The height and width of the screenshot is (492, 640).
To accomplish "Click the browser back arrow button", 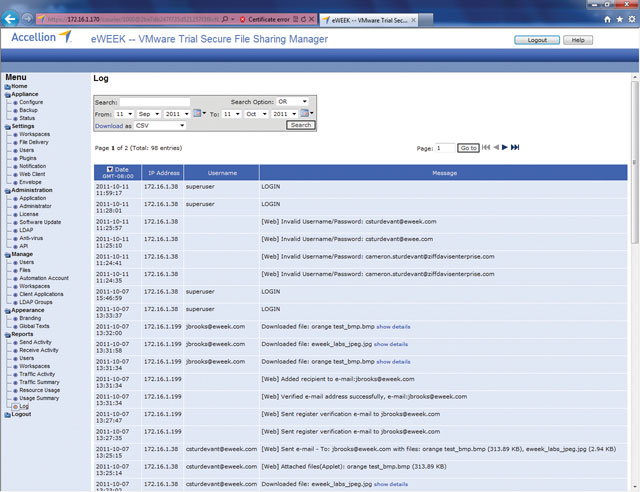I will pos(10,18).
